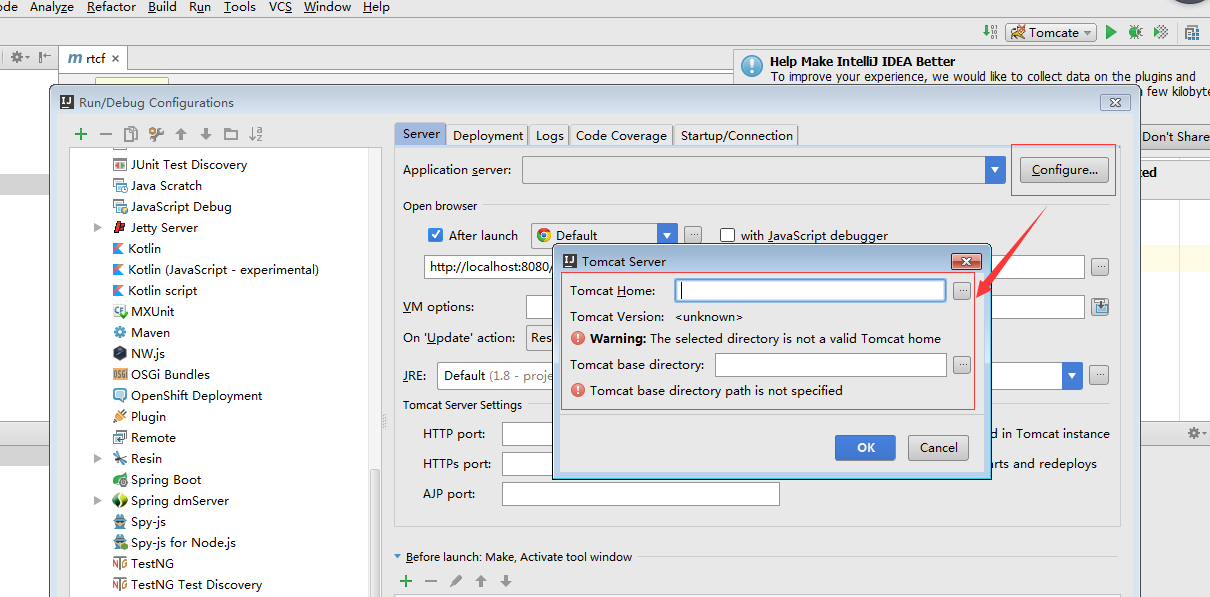Click the Configure... button
Viewport: 1210px width, 597px height.
pyautogui.click(x=1064, y=170)
